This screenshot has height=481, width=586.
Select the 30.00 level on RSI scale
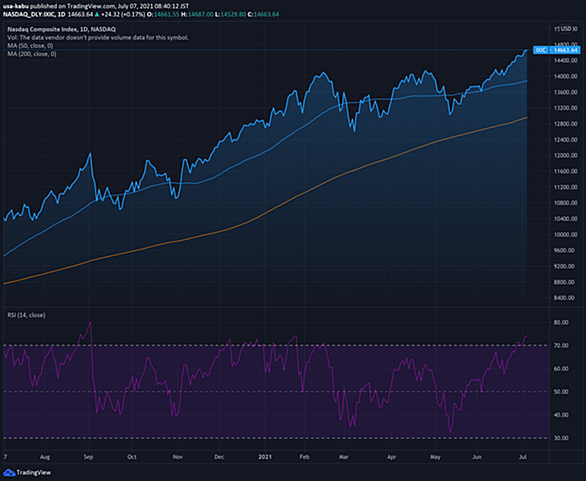[561, 438]
